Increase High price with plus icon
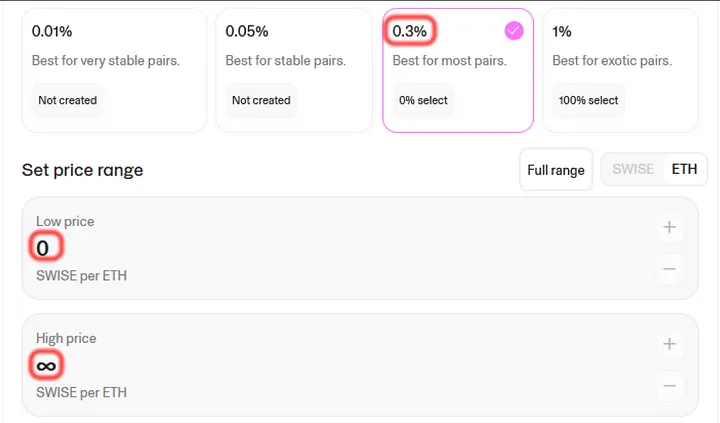 pos(669,344)
